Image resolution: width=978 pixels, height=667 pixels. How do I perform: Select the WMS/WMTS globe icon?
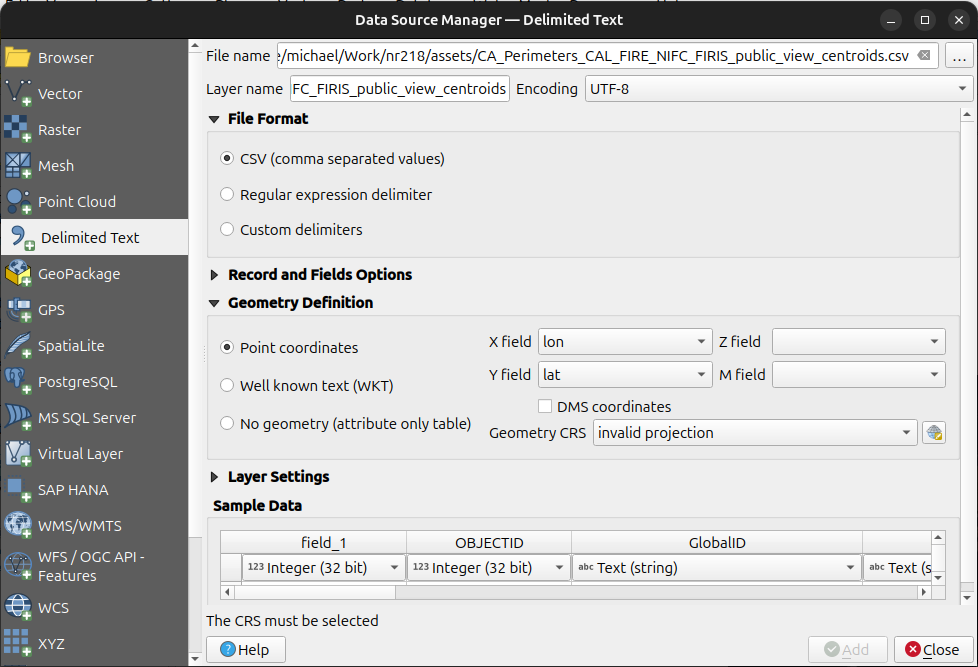(18, 526)
